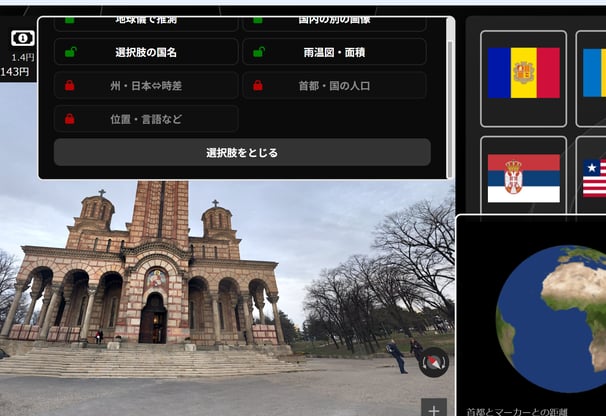Click the globe map of Africa
Image resolution: width=606 pixels, height=416 pixels.
[553, 319]
